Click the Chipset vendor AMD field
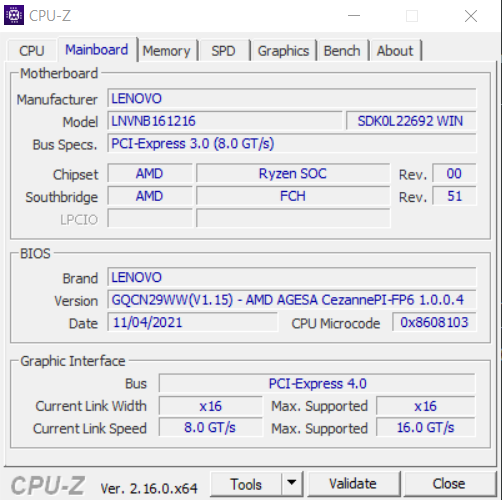 [150, 173]
